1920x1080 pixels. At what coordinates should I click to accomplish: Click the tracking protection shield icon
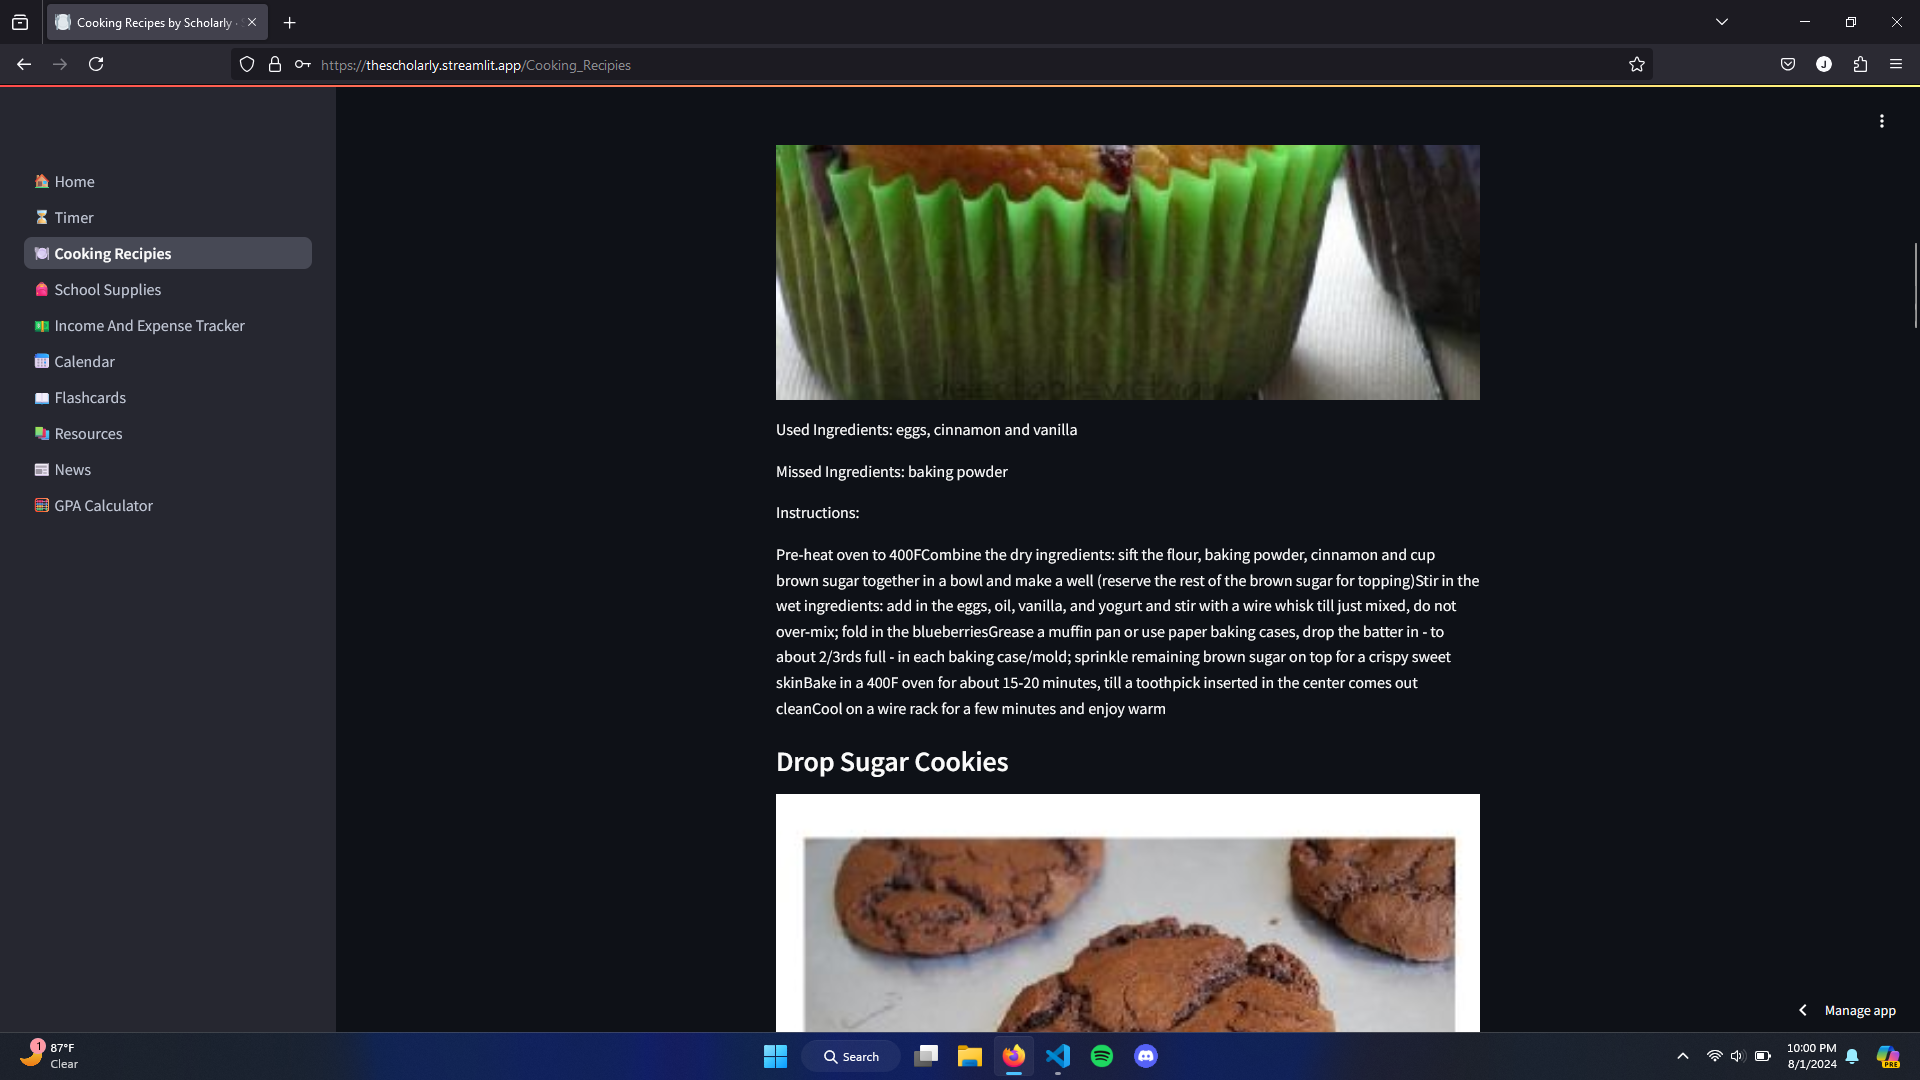click(x=247, y=65)
